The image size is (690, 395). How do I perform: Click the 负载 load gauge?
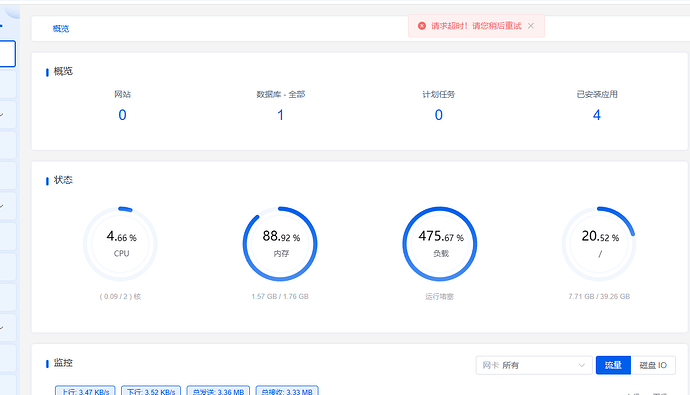440,244
